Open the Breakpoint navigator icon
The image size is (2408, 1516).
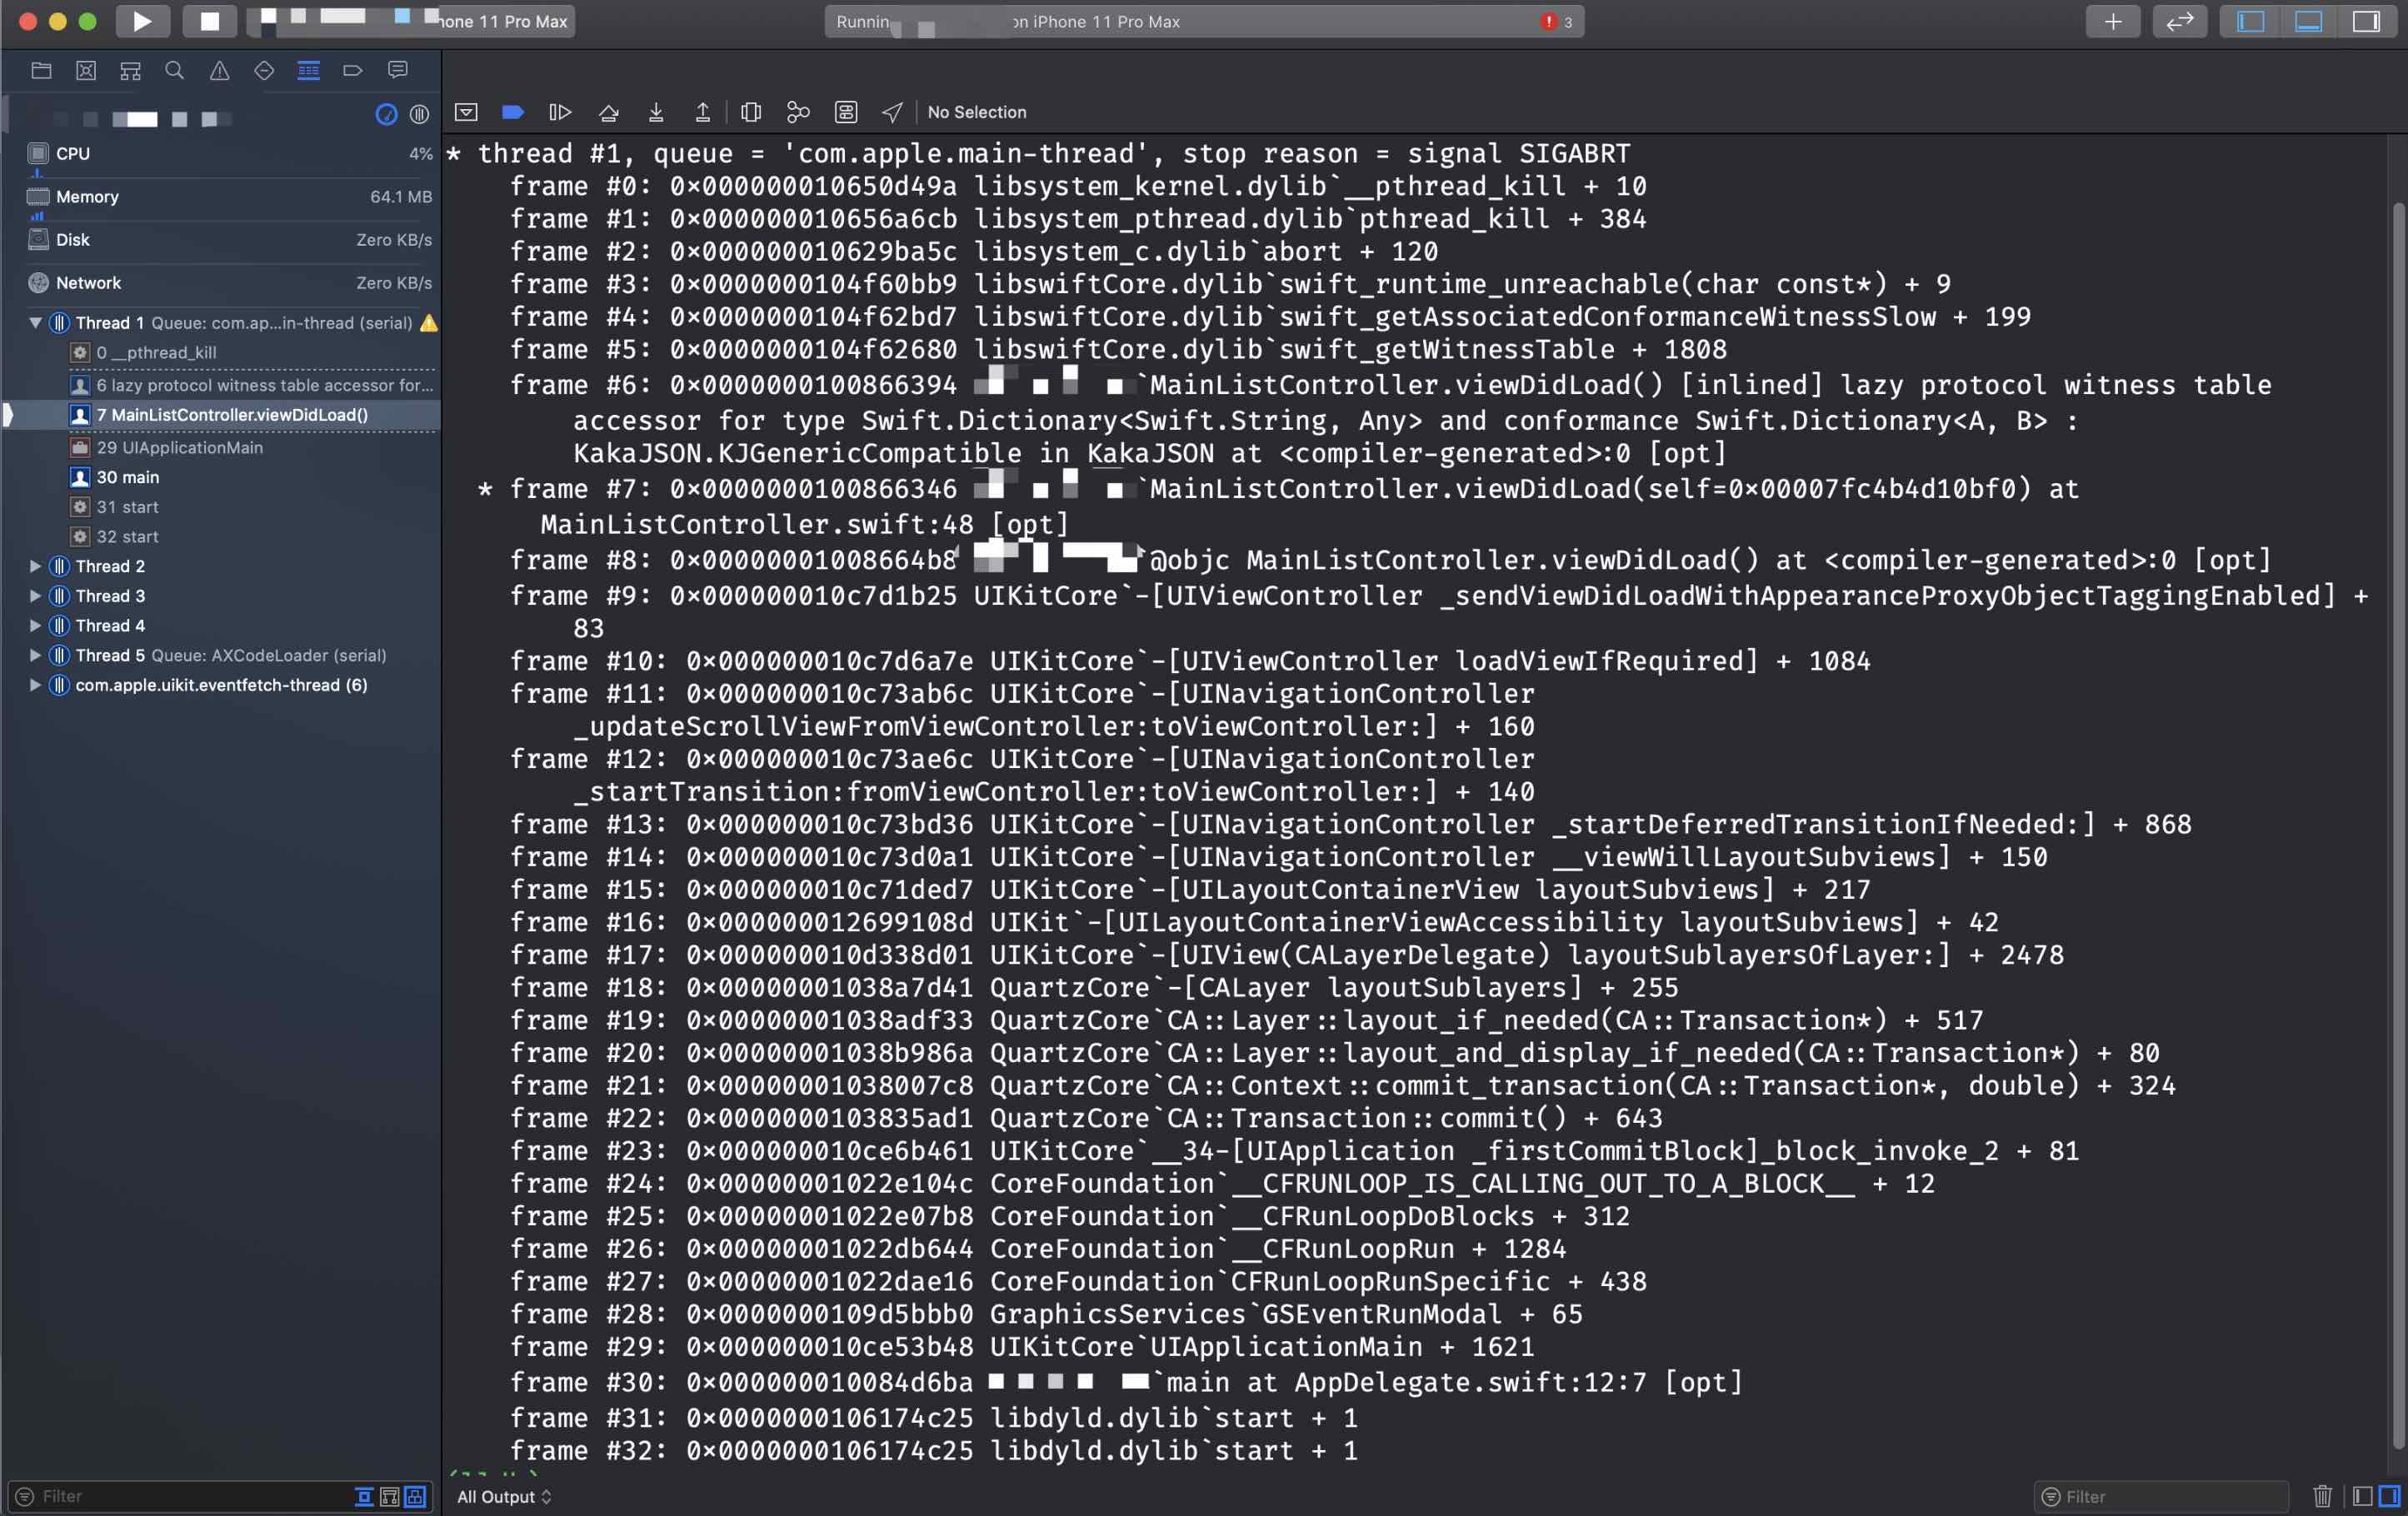click(353, 70)
